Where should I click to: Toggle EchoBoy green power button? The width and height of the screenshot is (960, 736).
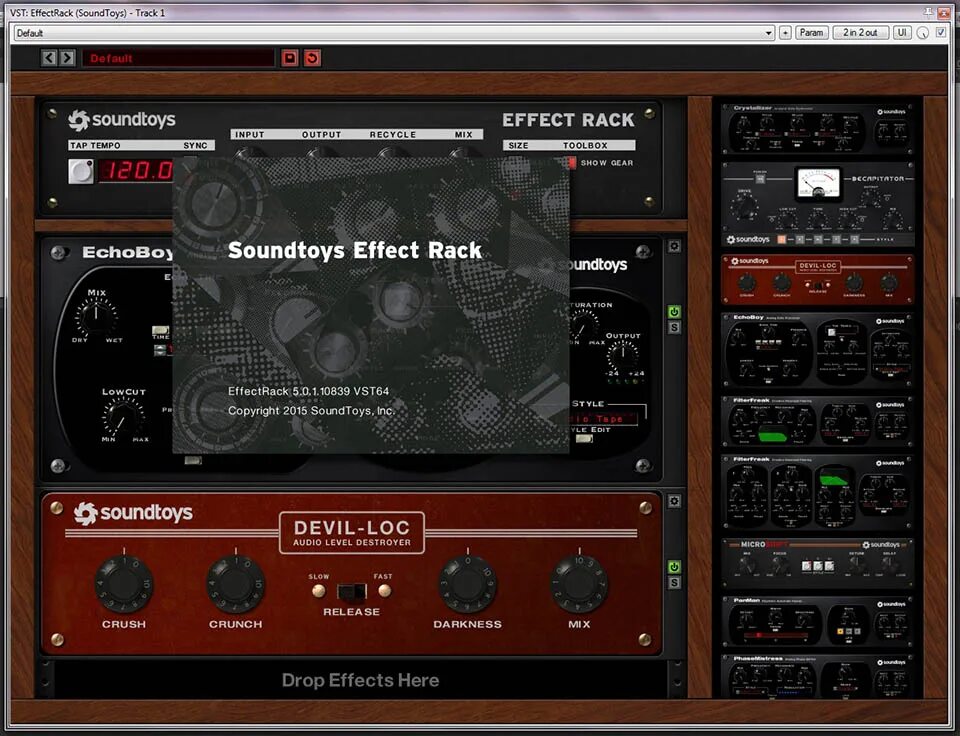click(x=674, y=312)
